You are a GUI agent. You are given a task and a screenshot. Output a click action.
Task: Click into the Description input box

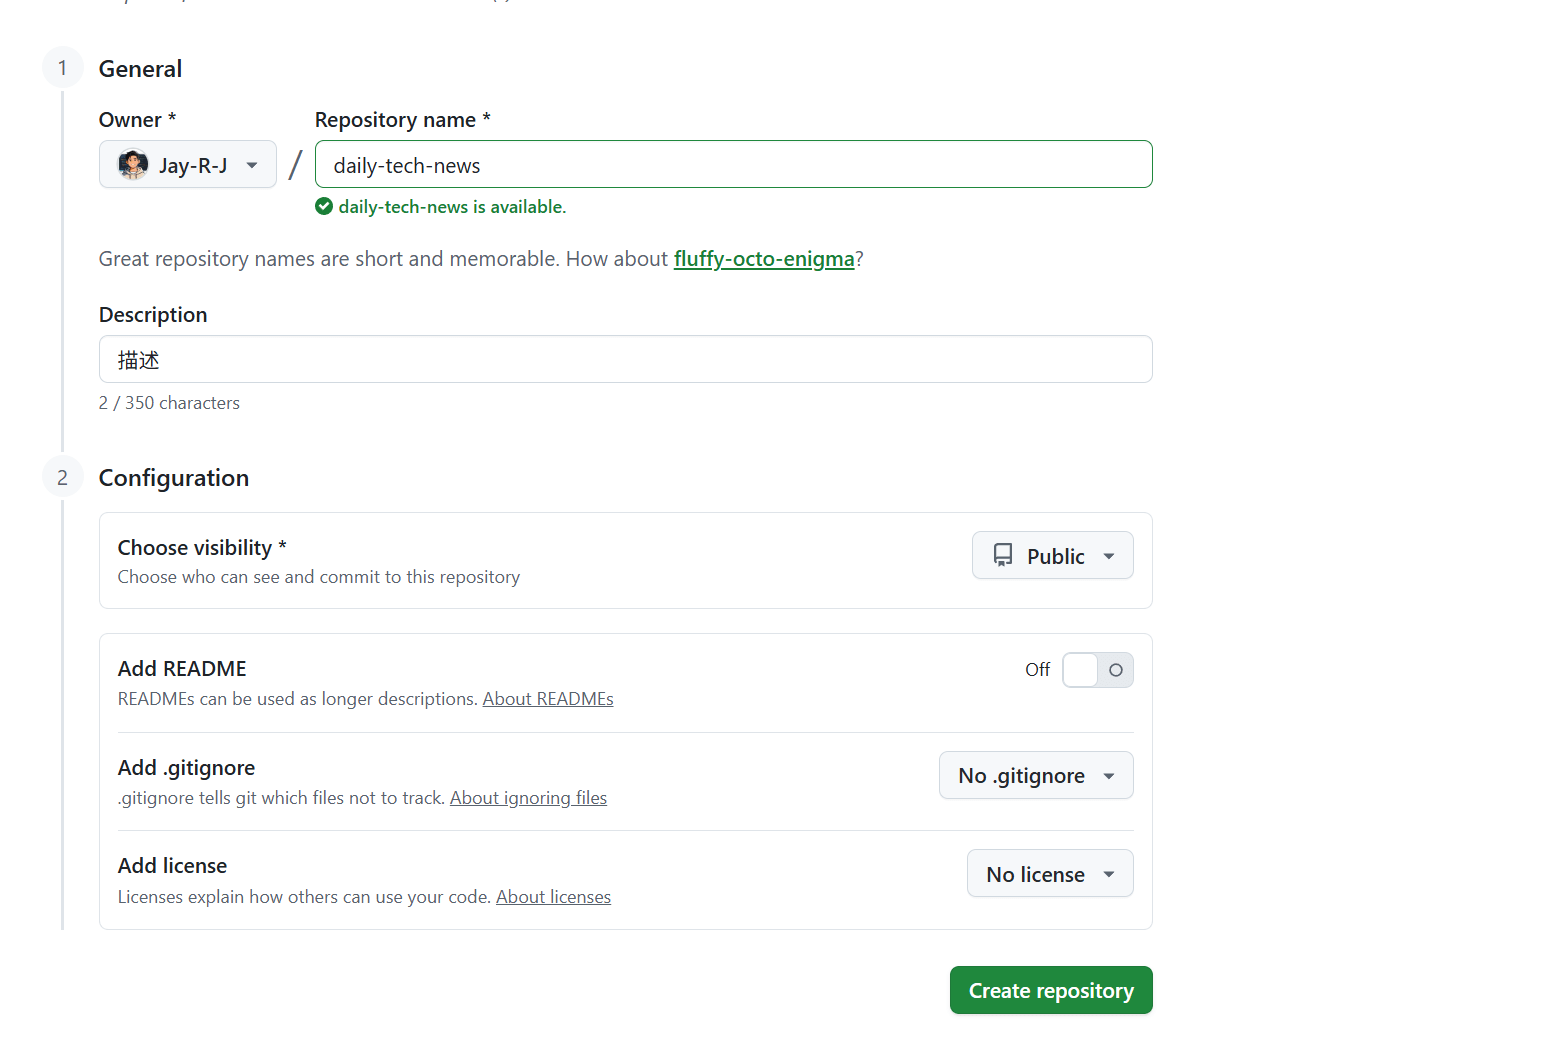point(625,360)
